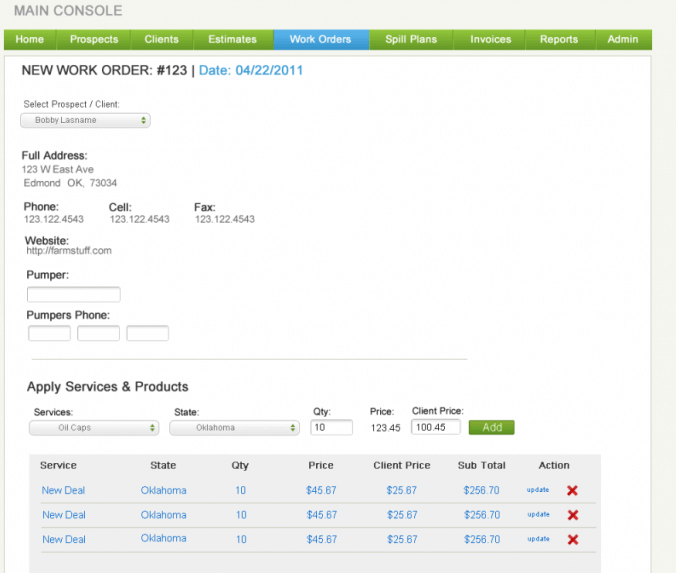
Task: Click into the Pumper text field
Action: (73, 294)
